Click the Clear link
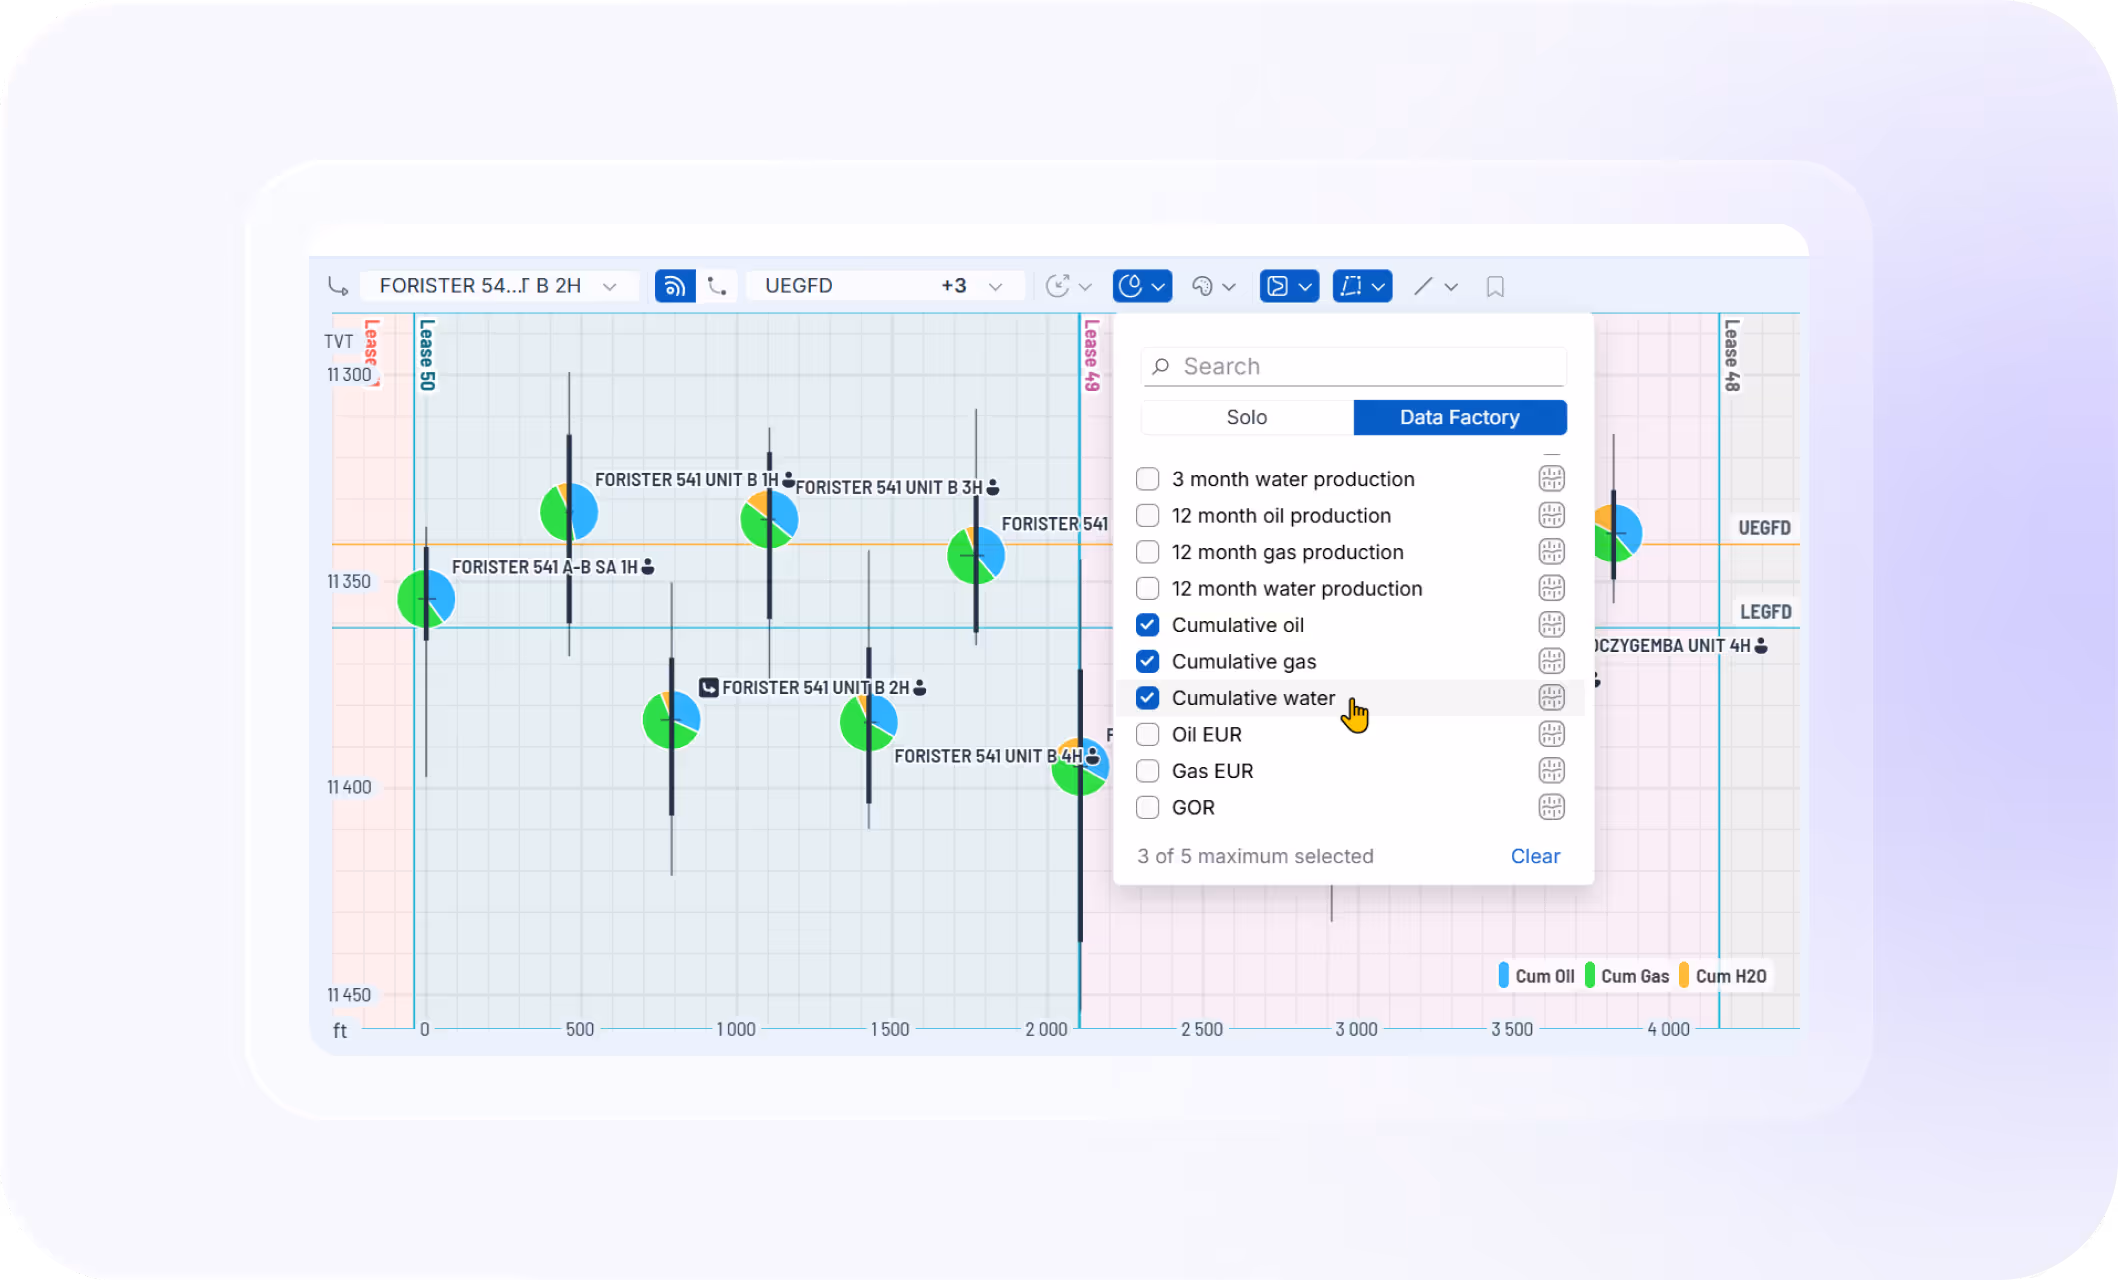This screenshot has width=2118, height=1280. tap(1535, 857)
